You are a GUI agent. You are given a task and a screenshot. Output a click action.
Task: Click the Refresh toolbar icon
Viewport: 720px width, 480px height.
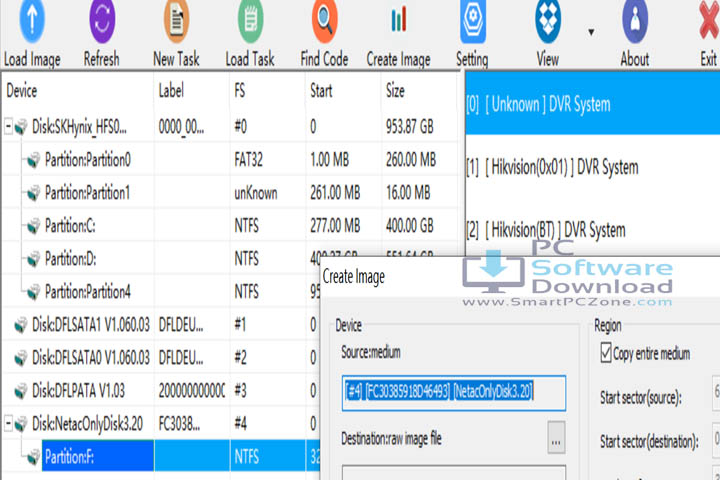pos(102,20)
